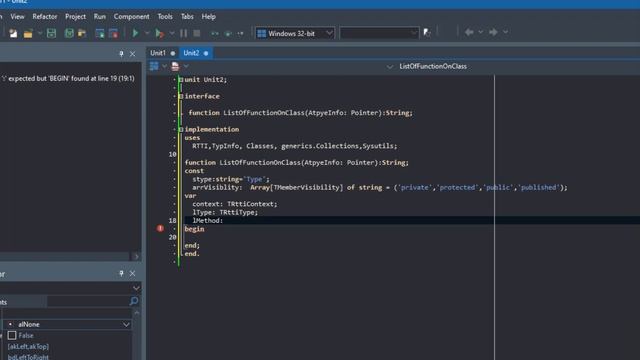
Task: Open the Tools menu
Action: (x=165, y=17)
